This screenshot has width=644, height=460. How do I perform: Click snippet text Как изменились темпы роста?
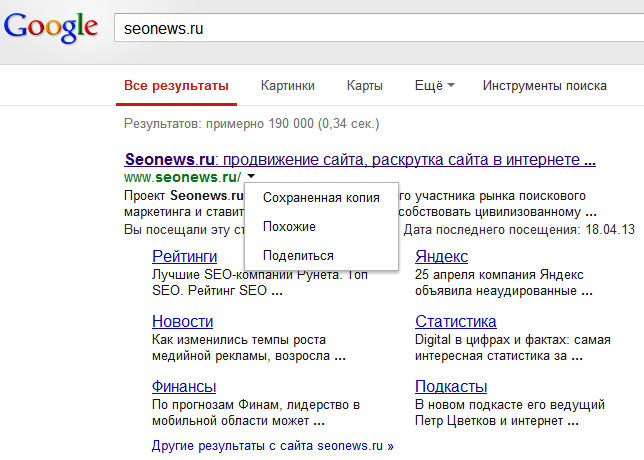(239, 340)
